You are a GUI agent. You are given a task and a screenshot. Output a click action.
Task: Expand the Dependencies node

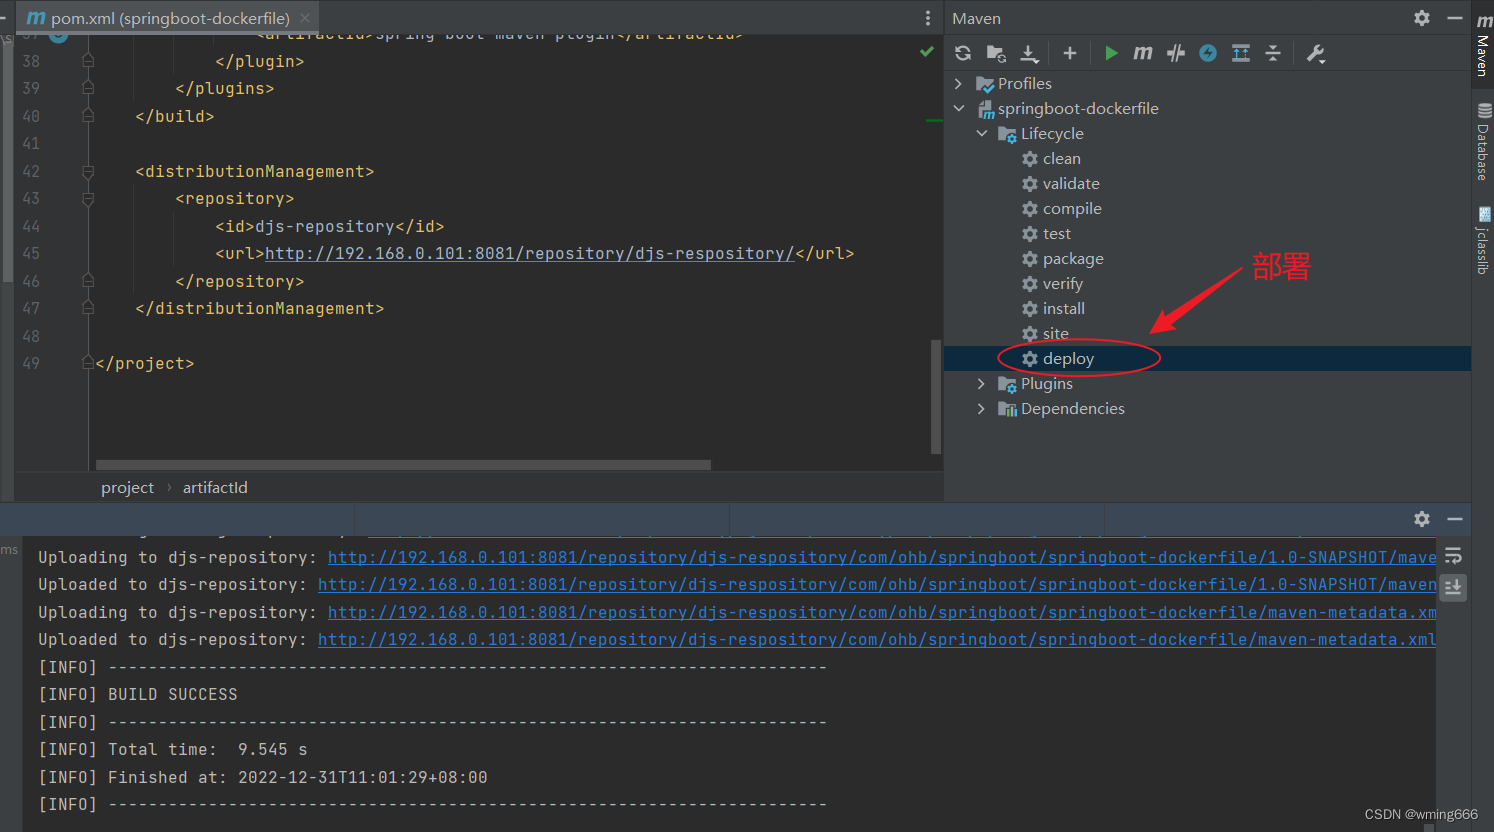click(981, 408)
